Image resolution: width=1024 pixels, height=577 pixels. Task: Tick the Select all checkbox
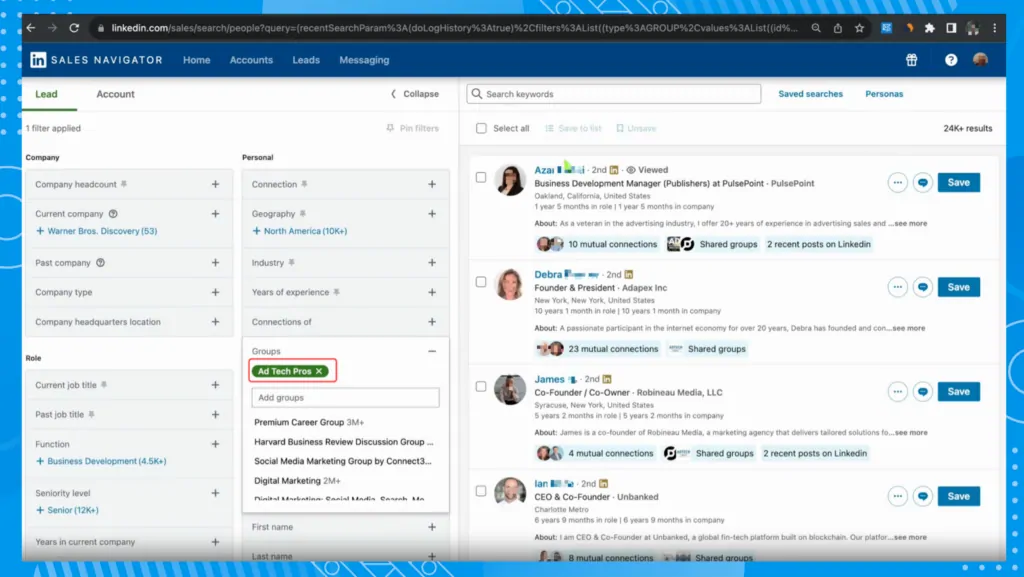point(481,129)
